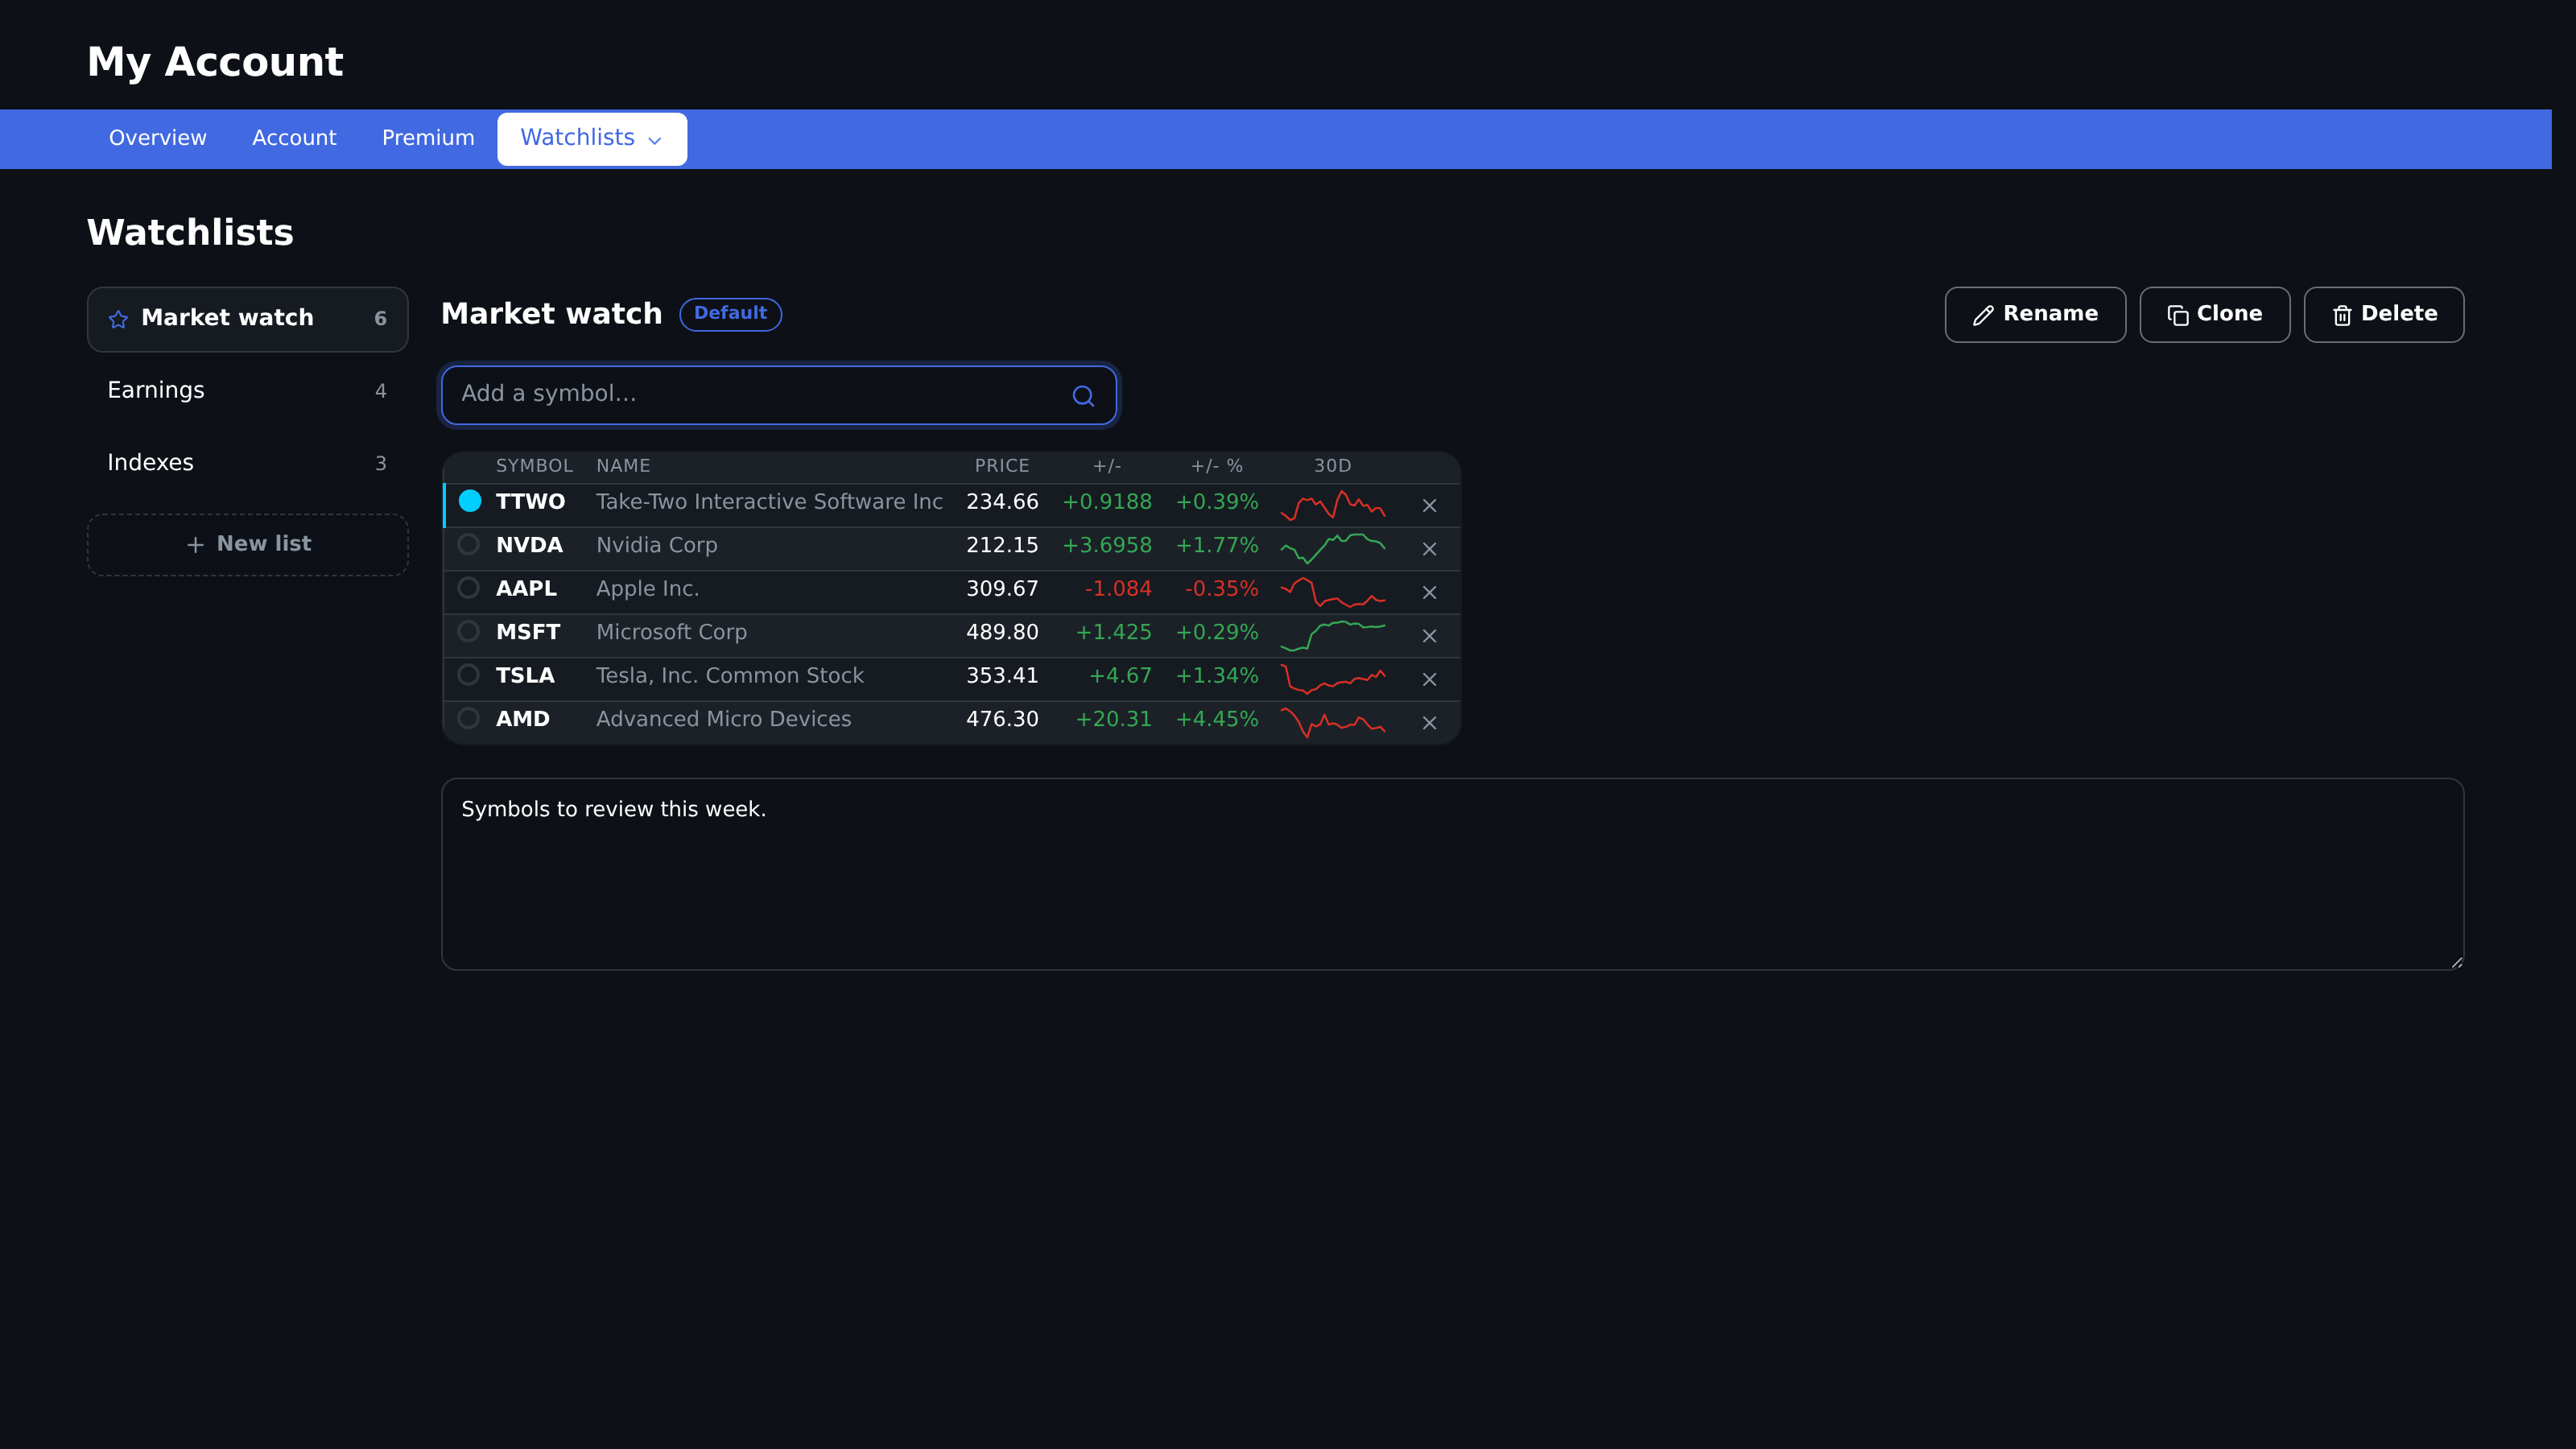This screenshot has height=1449, width=2576.
Task: Sort by the SYMBOL column header
Action: click(x=535, y=466)
